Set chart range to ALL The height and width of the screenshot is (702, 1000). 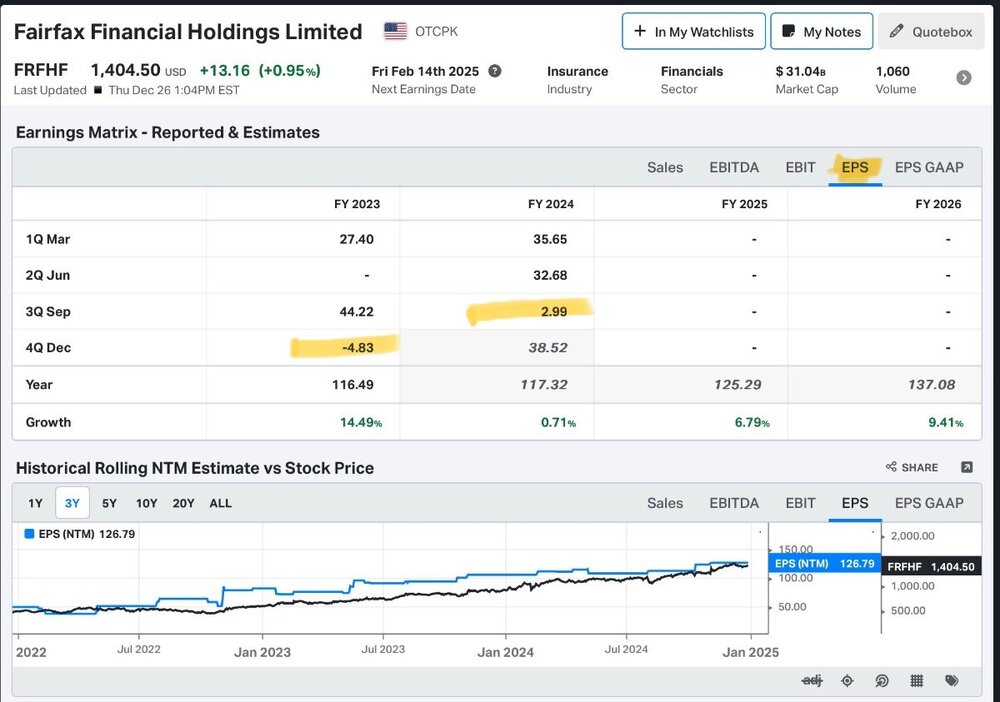(221, 503)
